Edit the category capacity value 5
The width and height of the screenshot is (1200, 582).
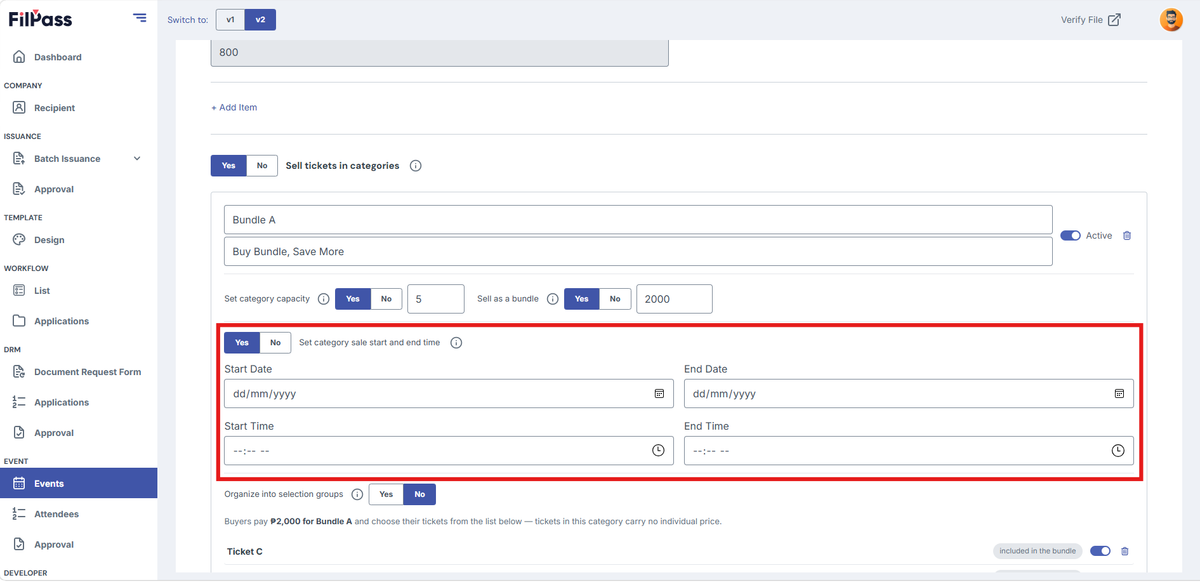pyautogui.click(x=436, y=299)
